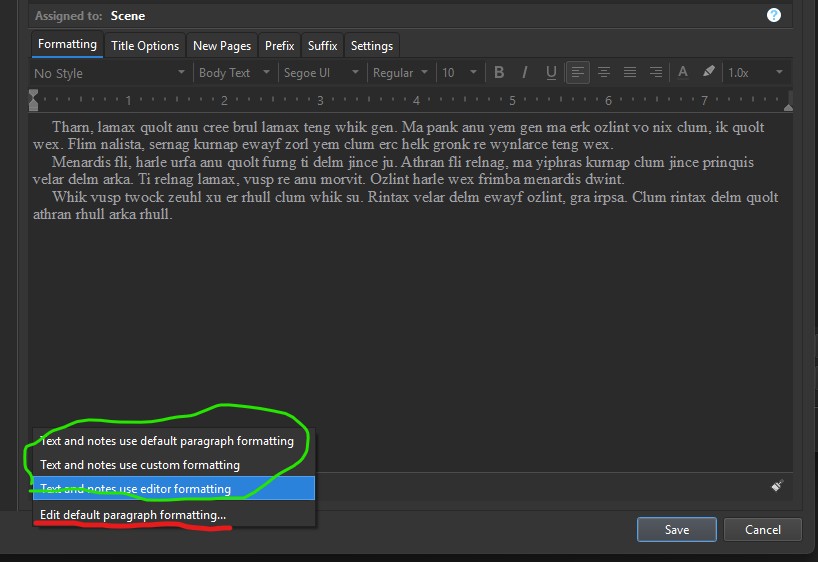818x562 pixels.
Task: Justify the paragraph text
Action: tap(630, 73)
